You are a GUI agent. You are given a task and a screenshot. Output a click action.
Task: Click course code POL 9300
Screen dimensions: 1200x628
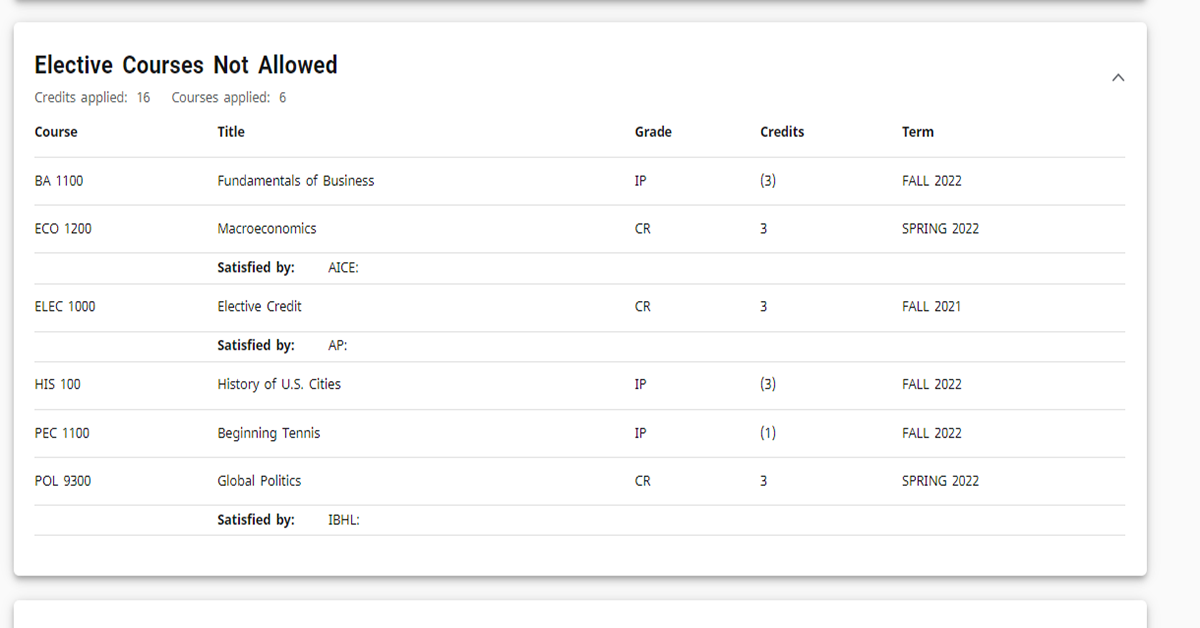tap(63, 481)
